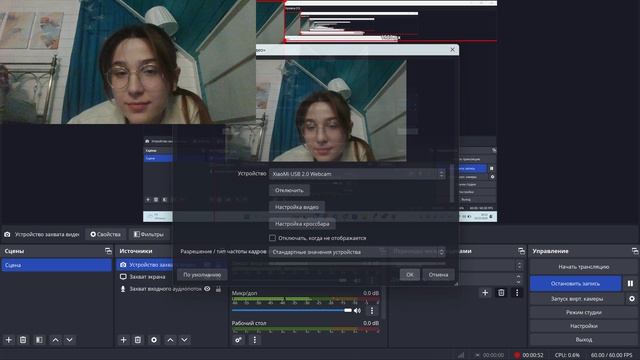Click 'CPU: 0.6%' status bar text
This screenshot has width=640, height=360.
pyautogui.click(x=567, y=355)
